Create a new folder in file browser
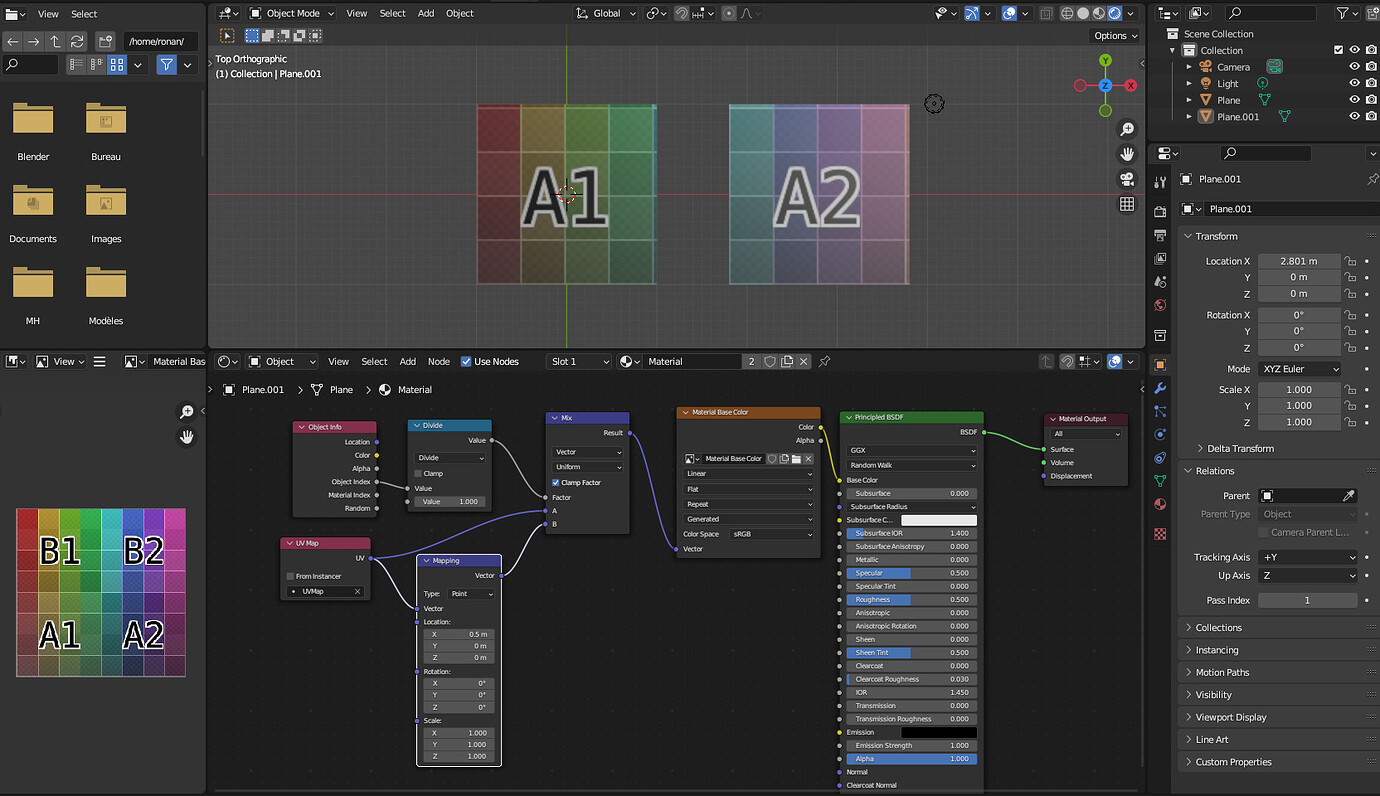Image resolution: width=1380 pixels, height=796 pixels. [x=105, y=41]
